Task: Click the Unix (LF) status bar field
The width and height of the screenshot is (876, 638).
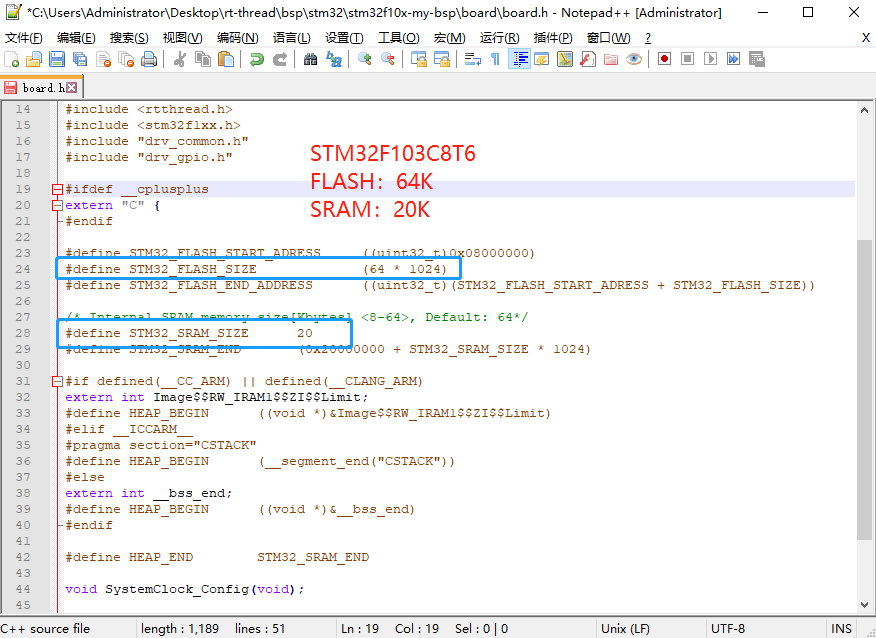Action: [x=650, y=629]
